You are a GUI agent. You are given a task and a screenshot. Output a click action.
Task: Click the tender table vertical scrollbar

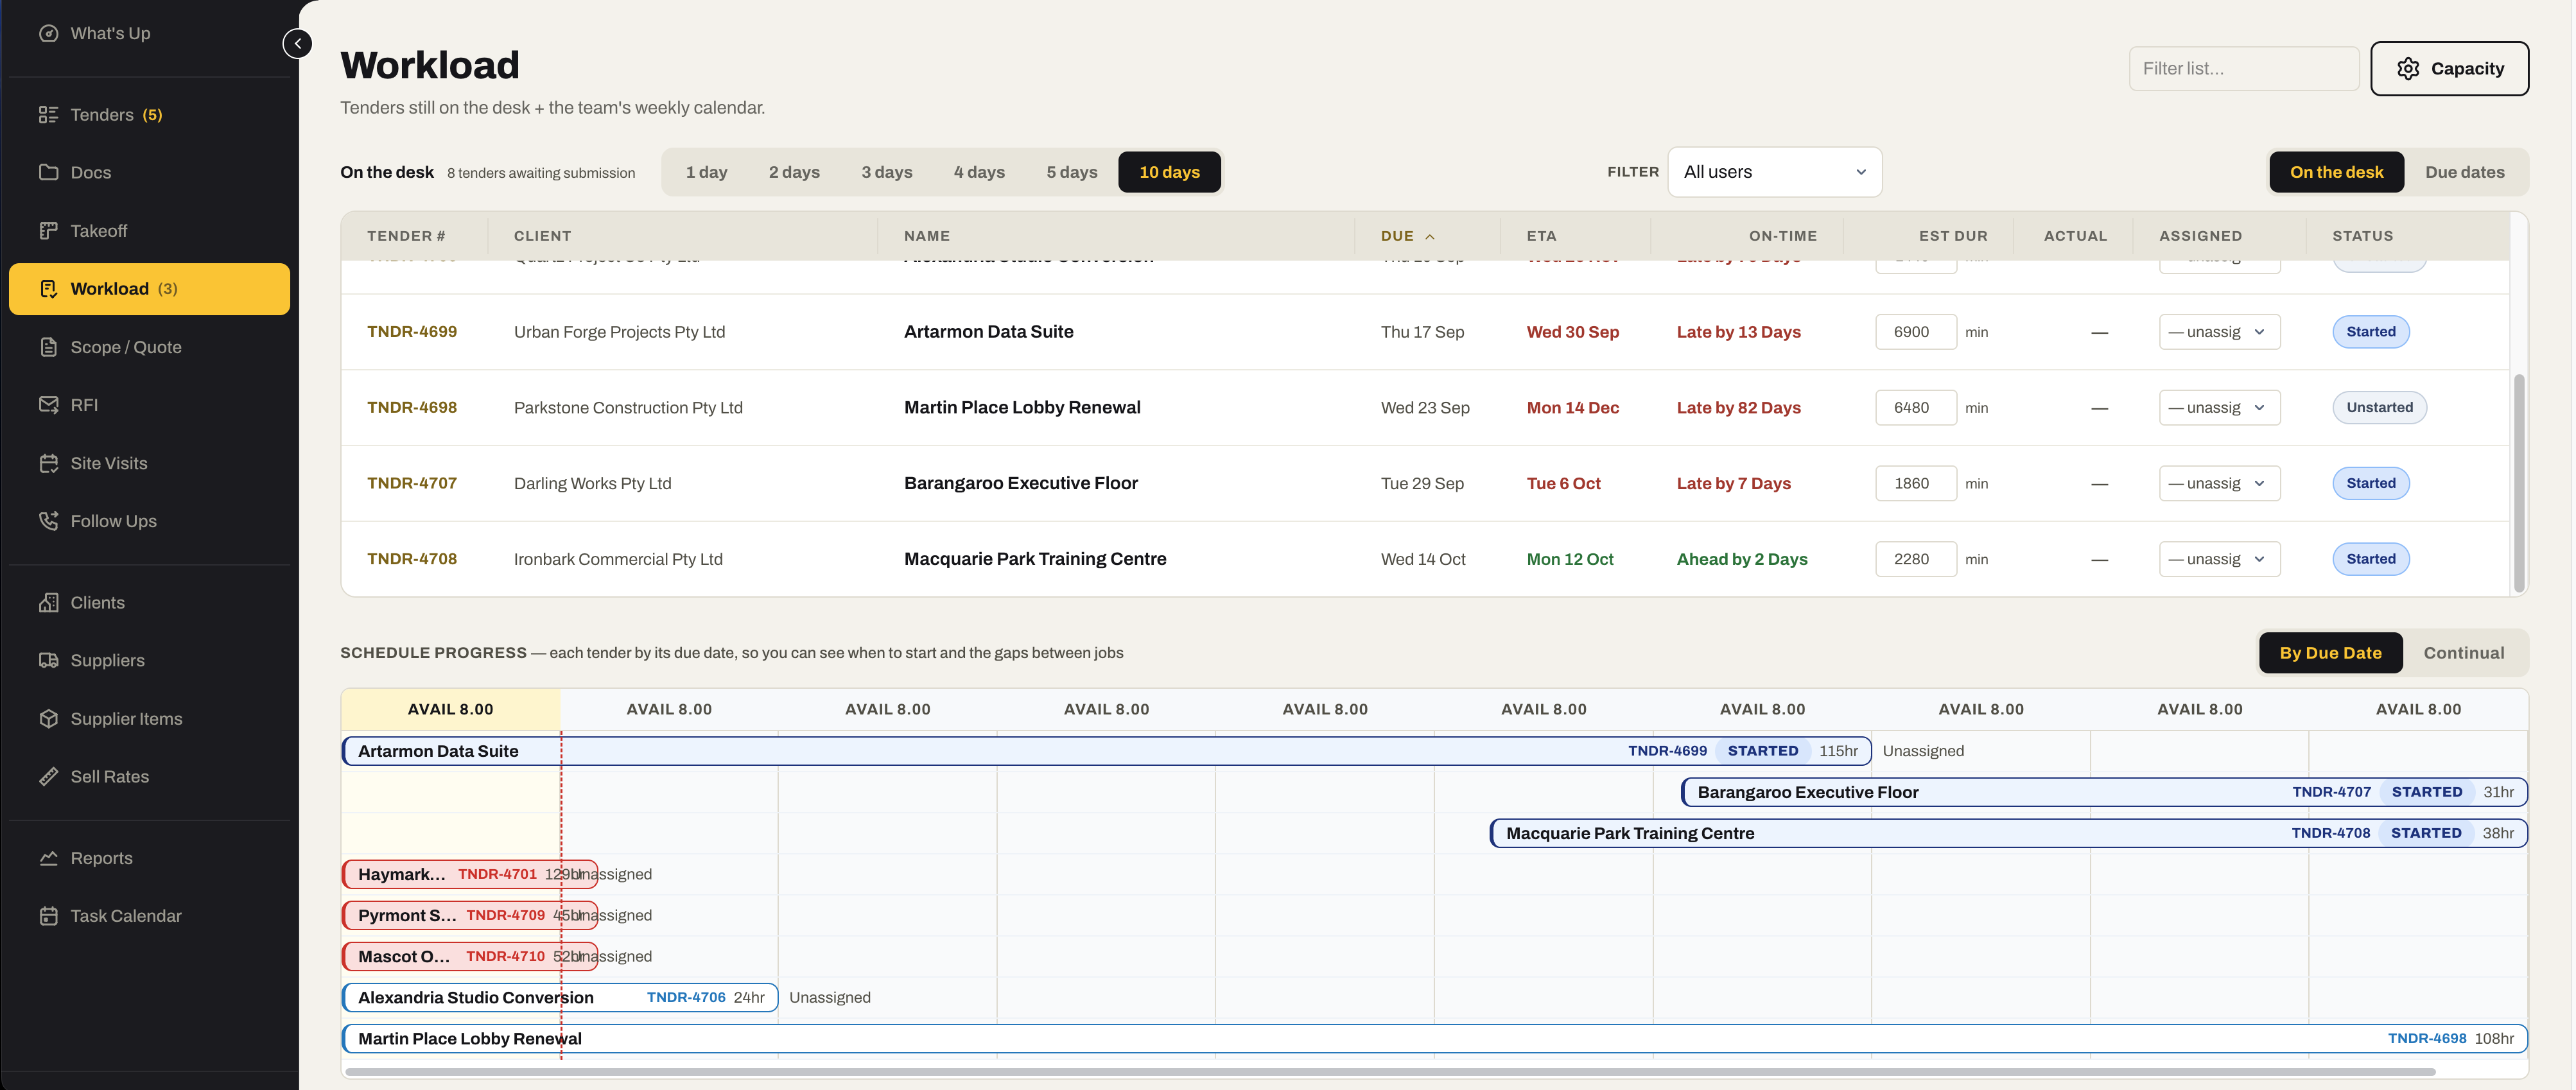[x=2518, y=484]
